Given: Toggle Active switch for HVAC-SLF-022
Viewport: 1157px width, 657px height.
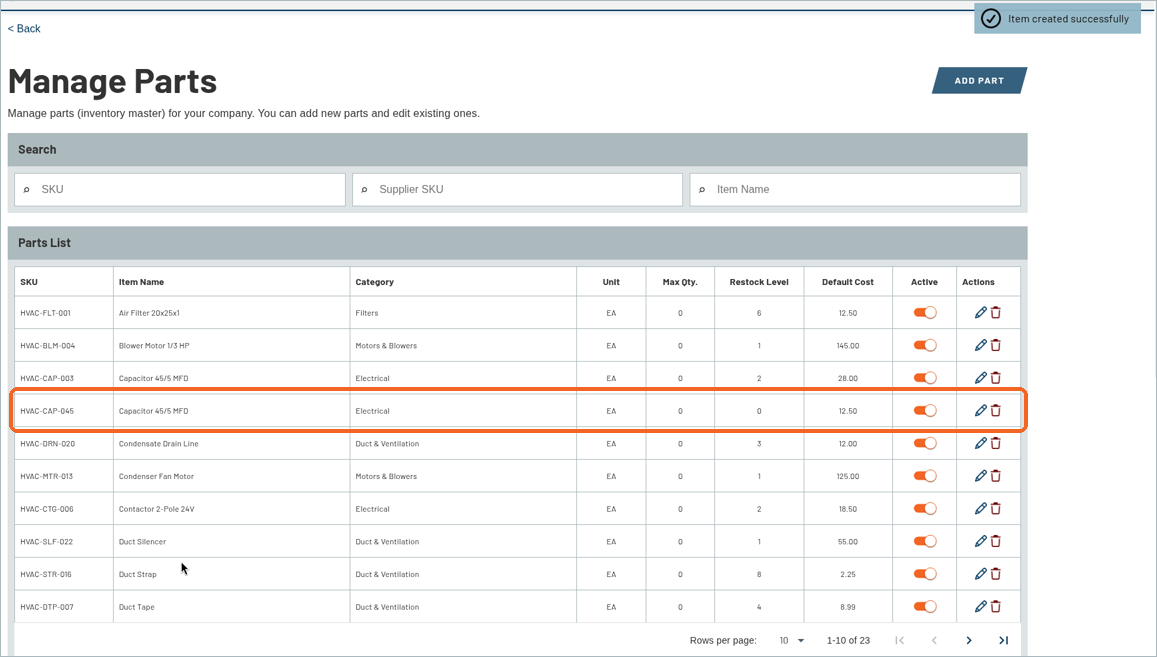Looking at the screenshot, I should tap(925, 541).
